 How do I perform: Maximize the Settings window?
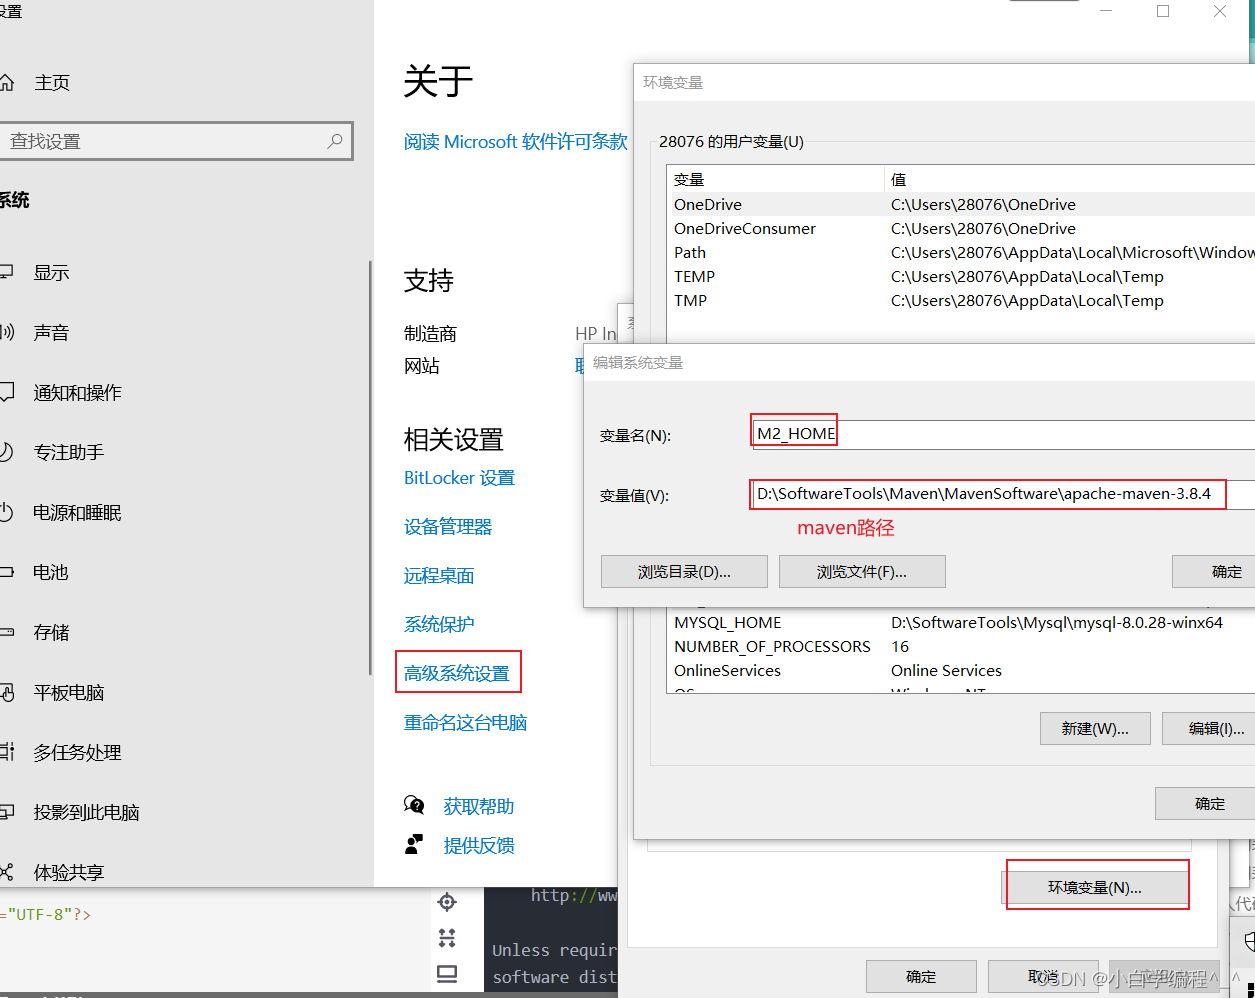[x=1163, y=11]
